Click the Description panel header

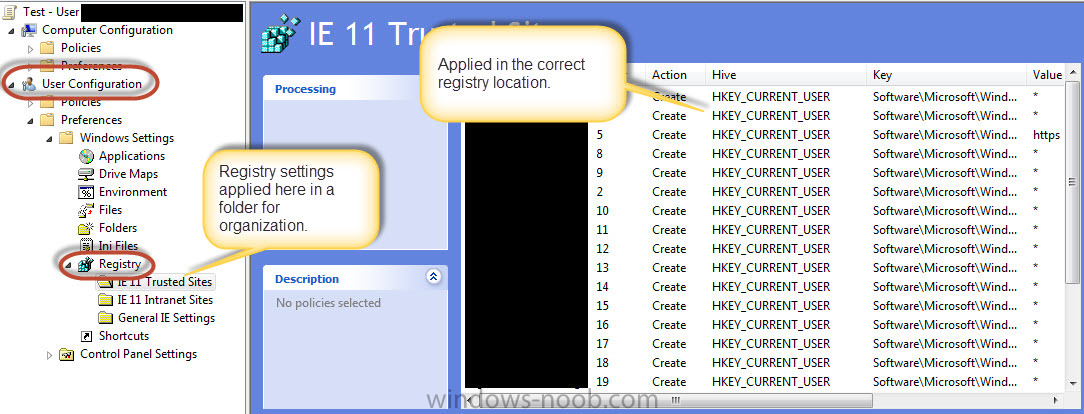355,279
